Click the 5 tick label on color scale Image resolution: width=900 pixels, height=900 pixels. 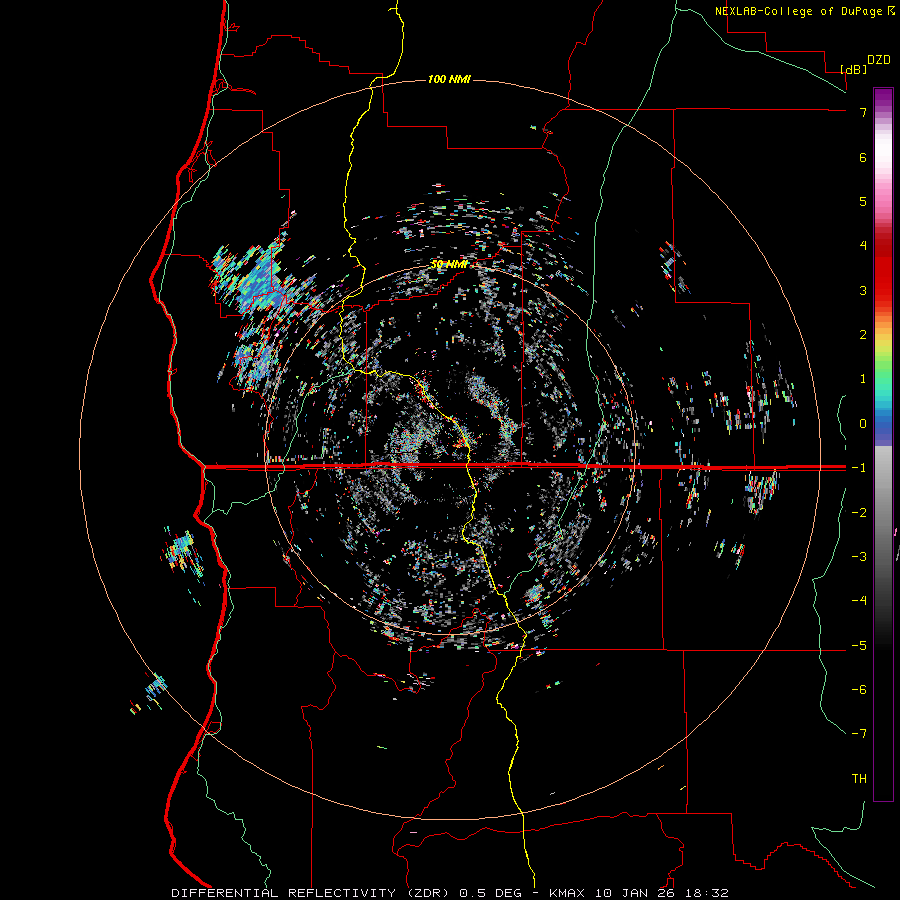tap(863, 201)
